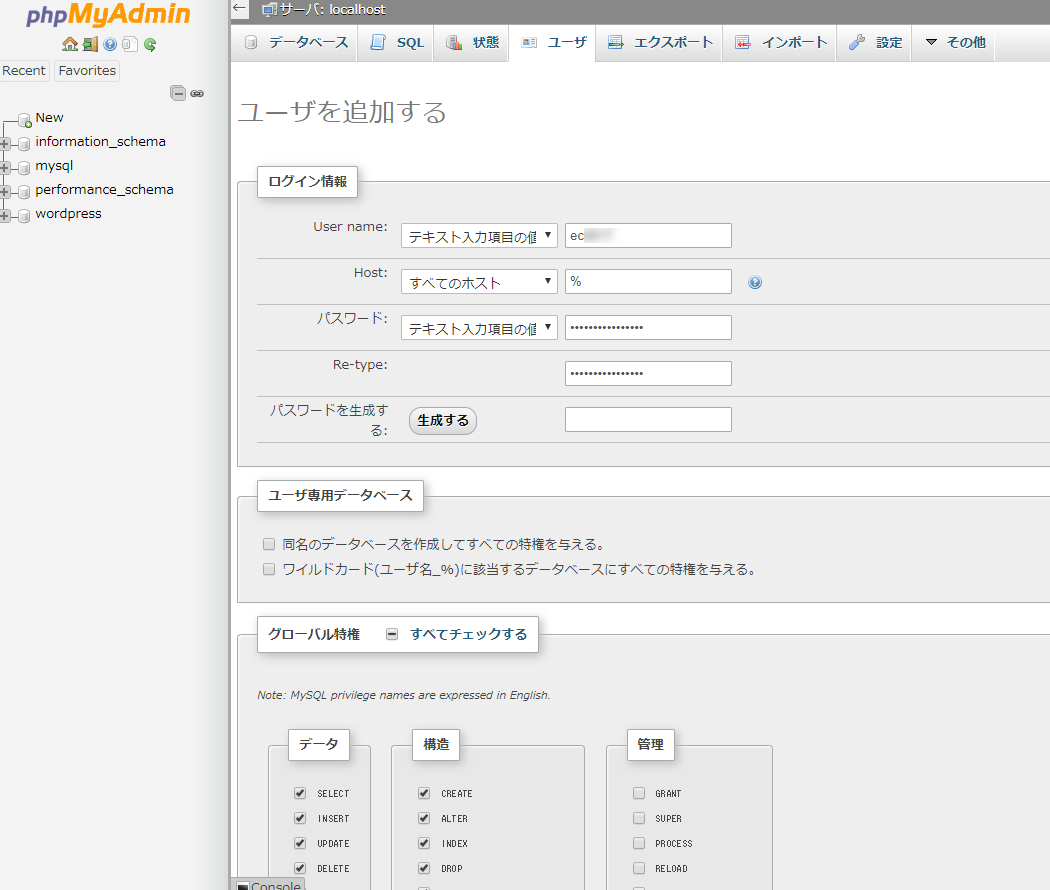
Task: Switch to the SQL tab
Action: click(397, 43)
